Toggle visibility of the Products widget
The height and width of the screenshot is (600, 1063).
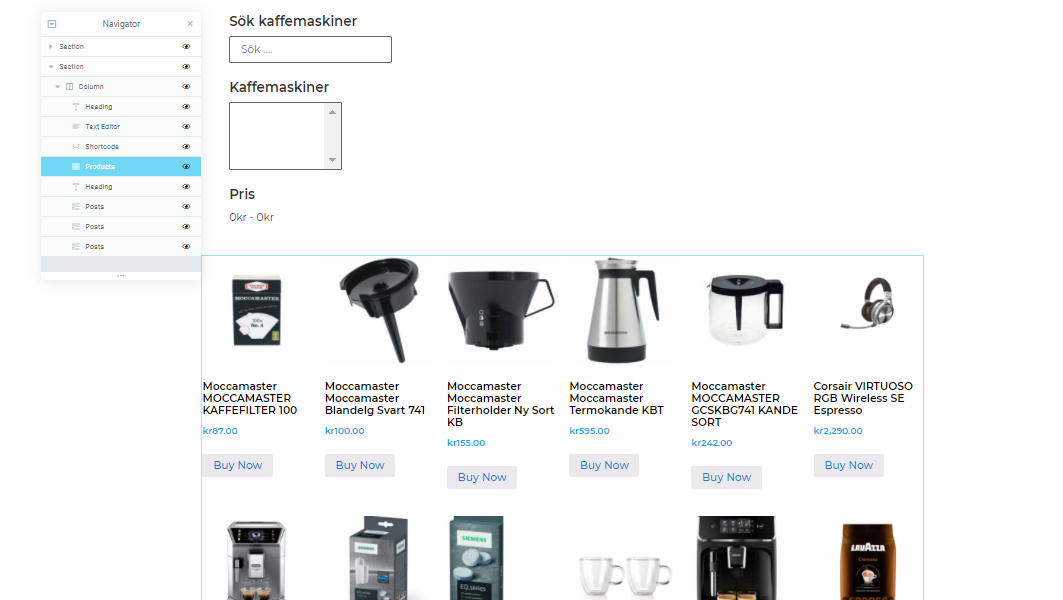click(x=186, y=167)
